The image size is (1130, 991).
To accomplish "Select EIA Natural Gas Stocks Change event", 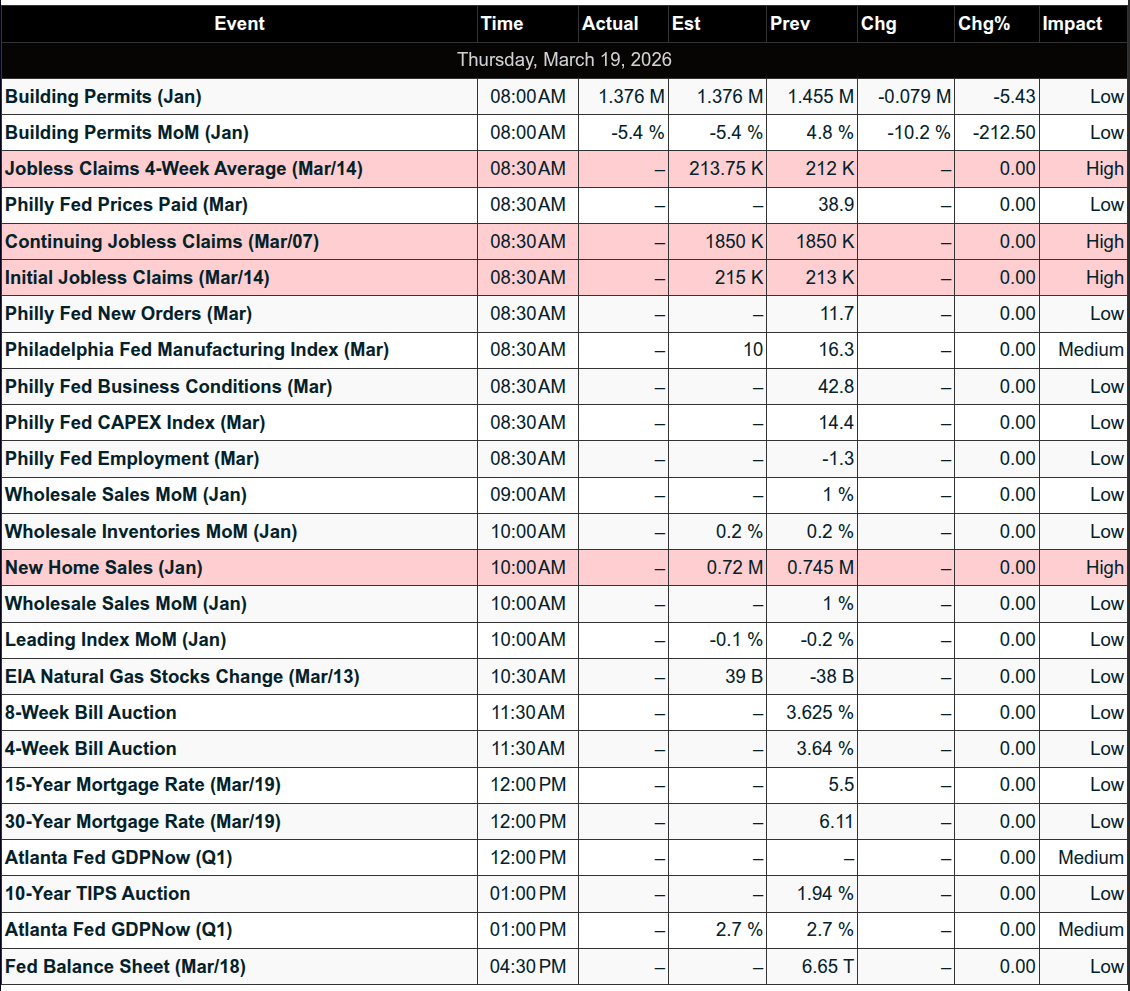I will [182, 676].
